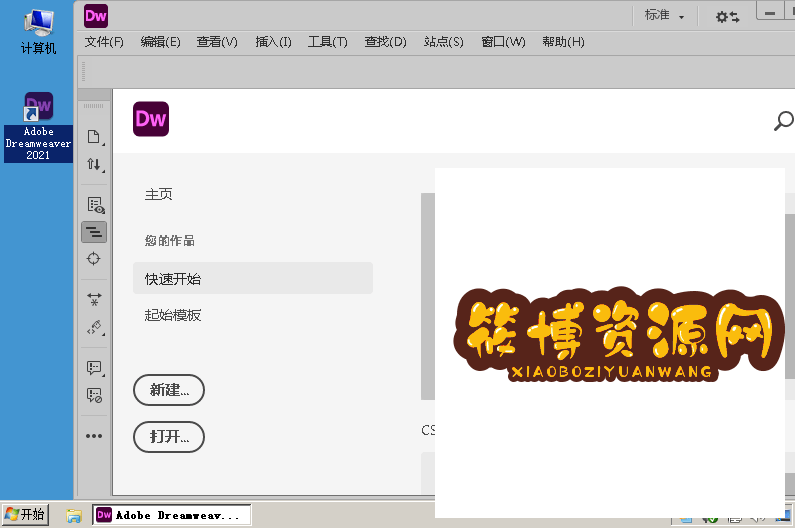Screen dimensions: 795x528
Task: Open the 工具(T) menu
Action: tap(328, 42)
